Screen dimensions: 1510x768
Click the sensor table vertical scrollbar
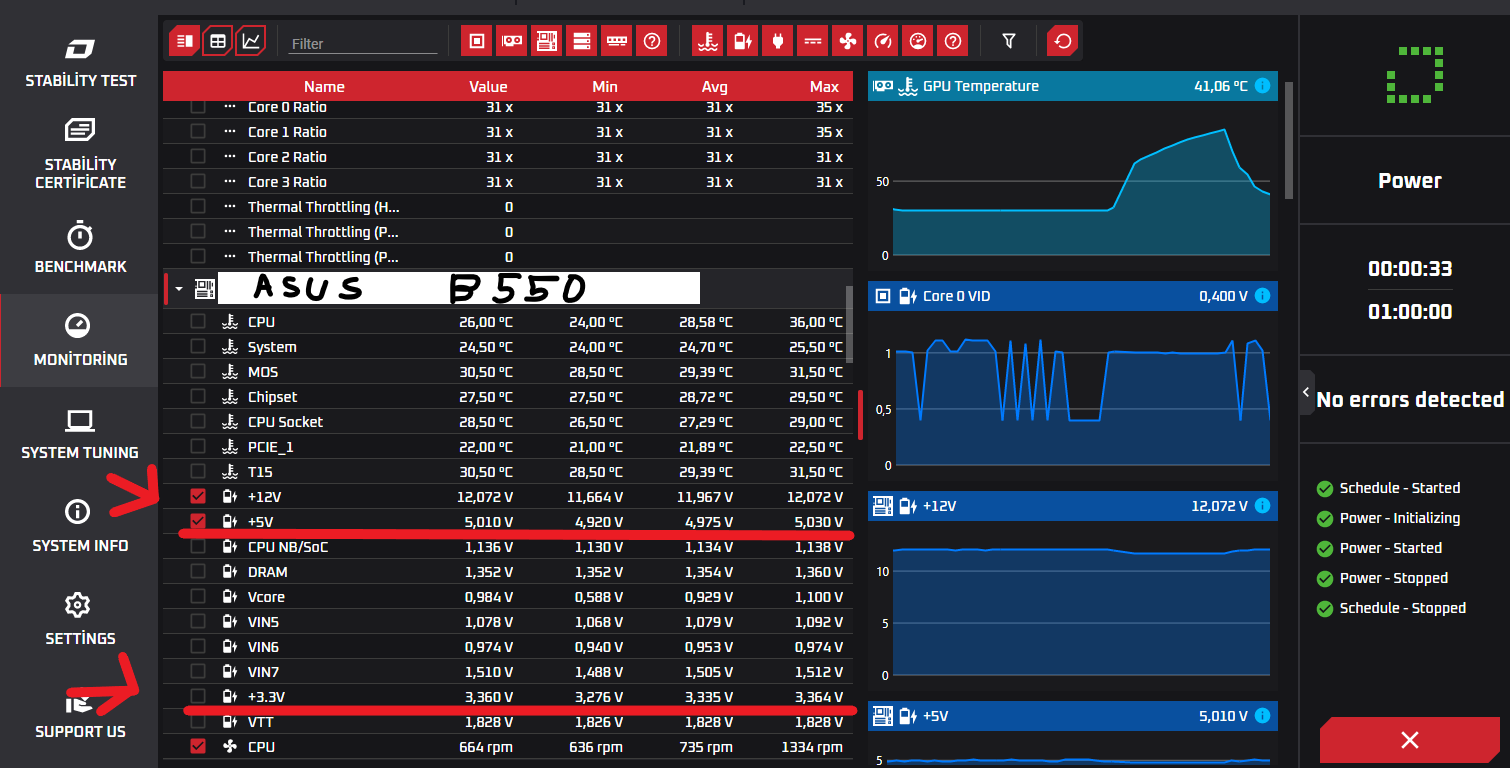pyautogui.click(x=850, y=324)
